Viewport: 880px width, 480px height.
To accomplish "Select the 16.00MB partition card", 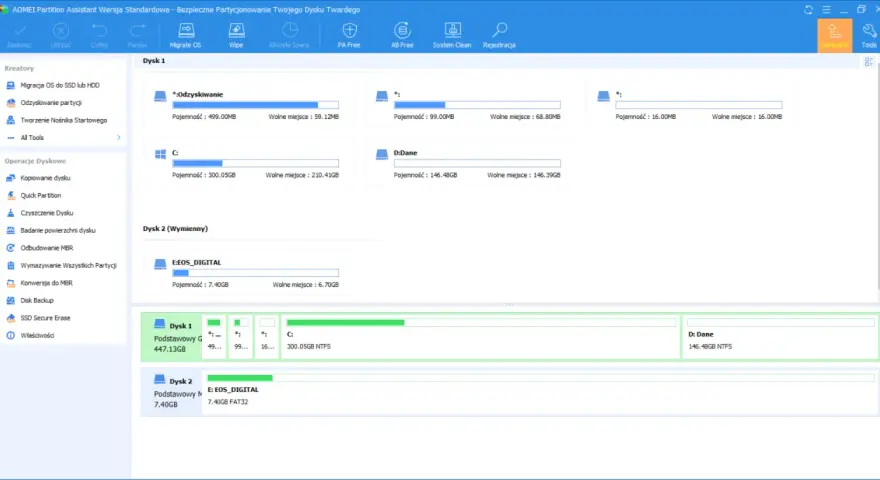I will 690,105.
